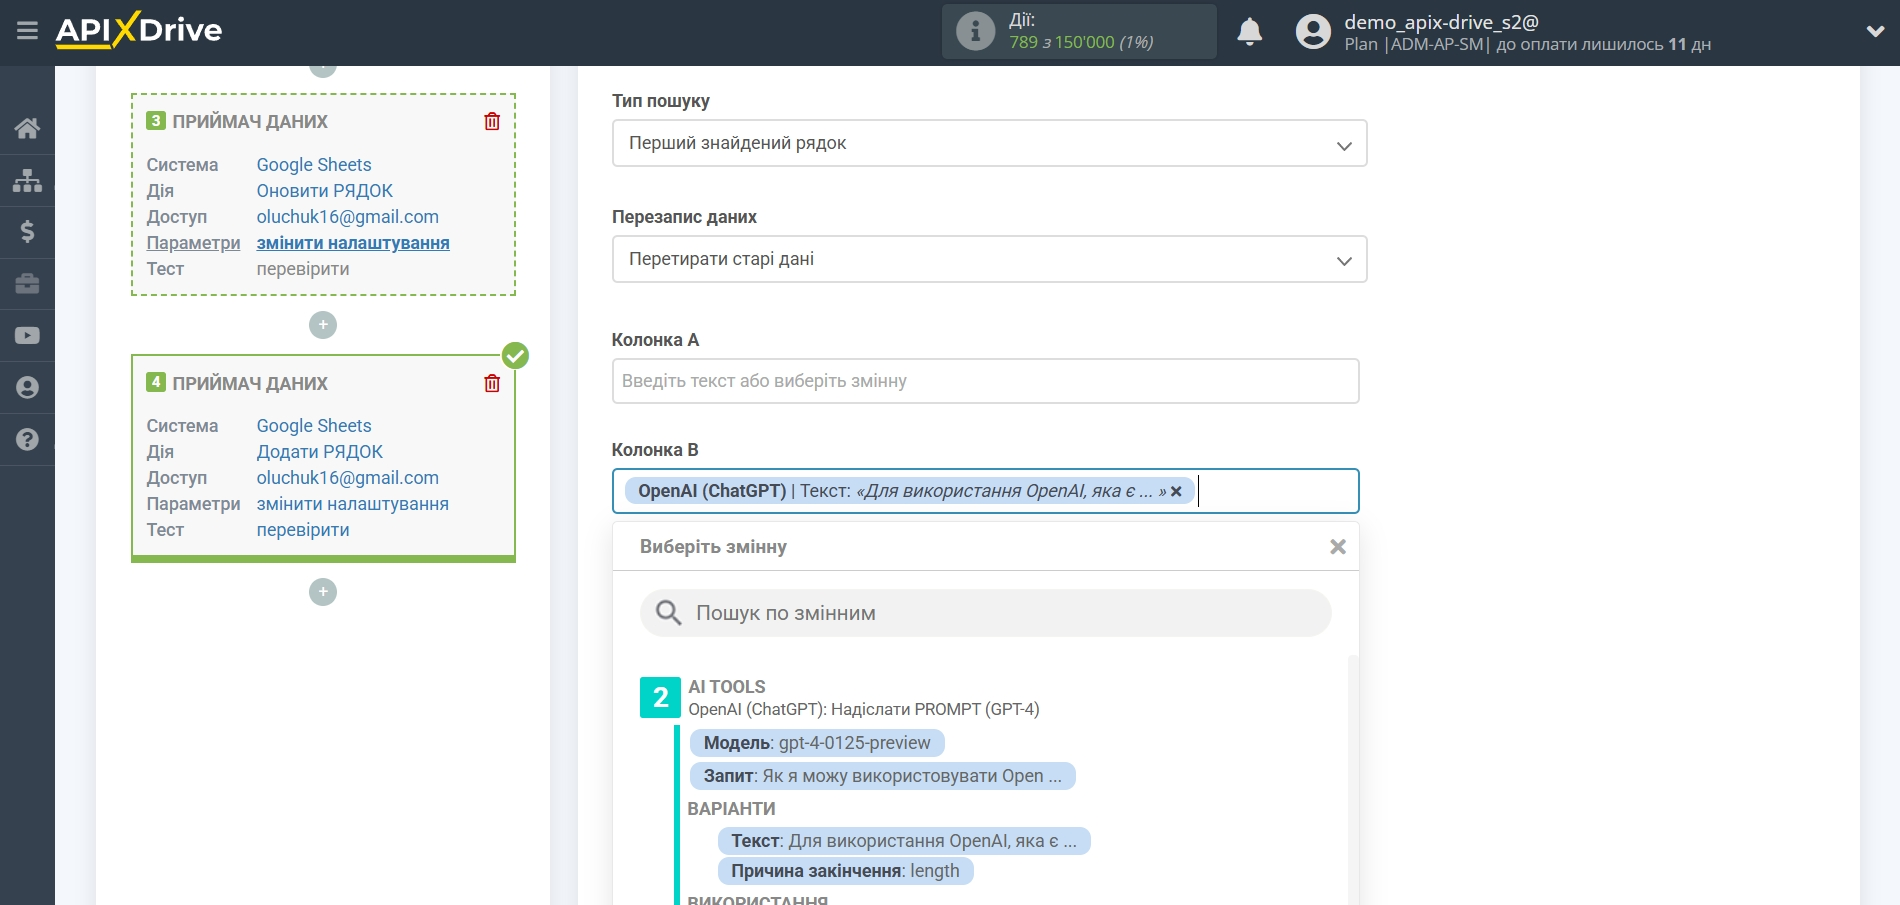Add step between blocks 3 and 4

[323, 325]
